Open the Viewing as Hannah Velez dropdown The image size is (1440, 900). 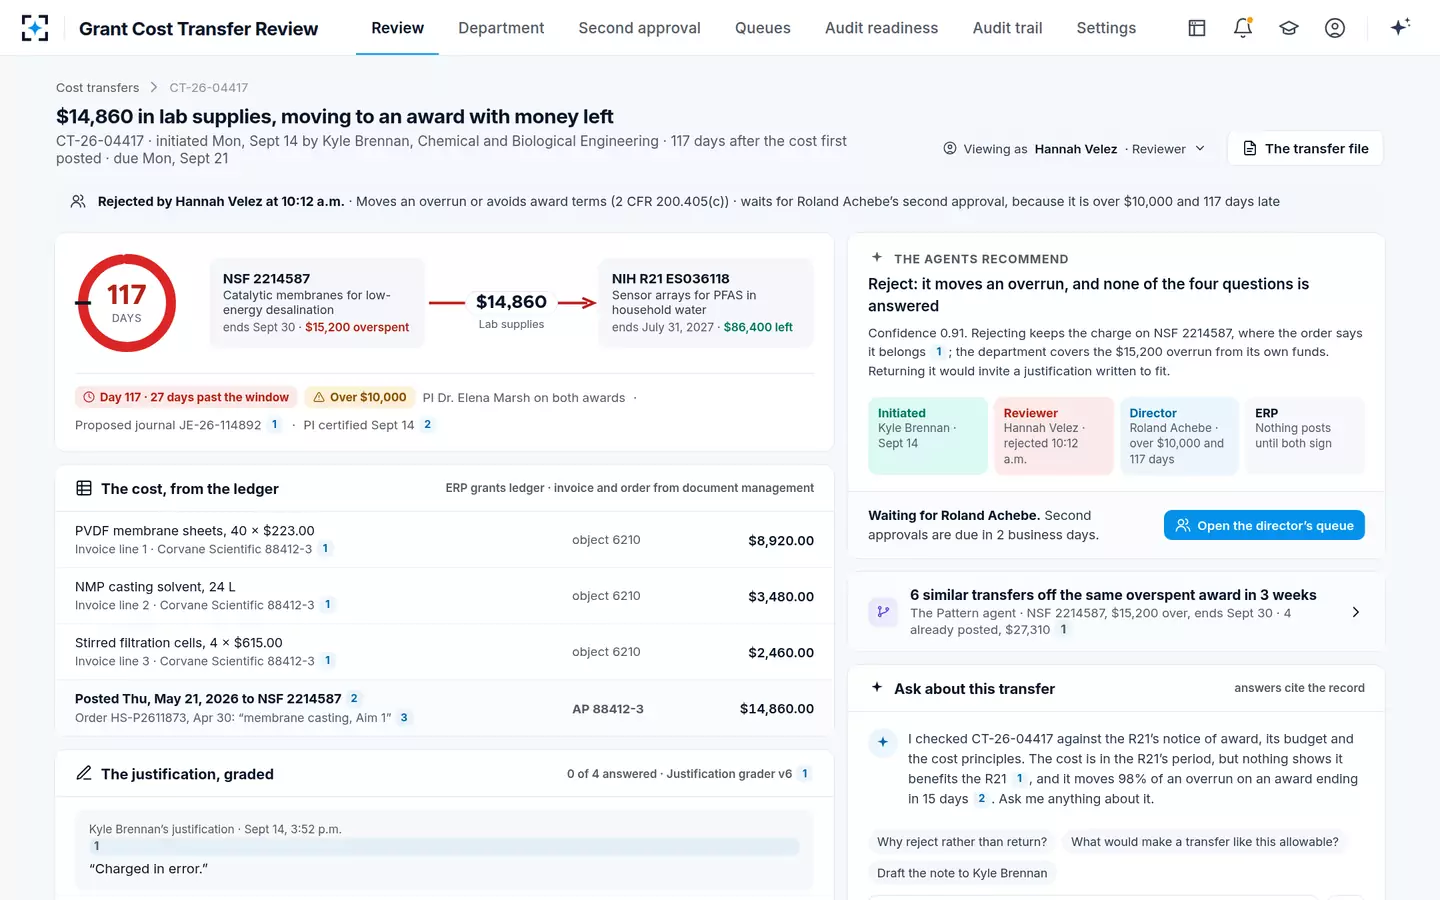click(1074, 149)
